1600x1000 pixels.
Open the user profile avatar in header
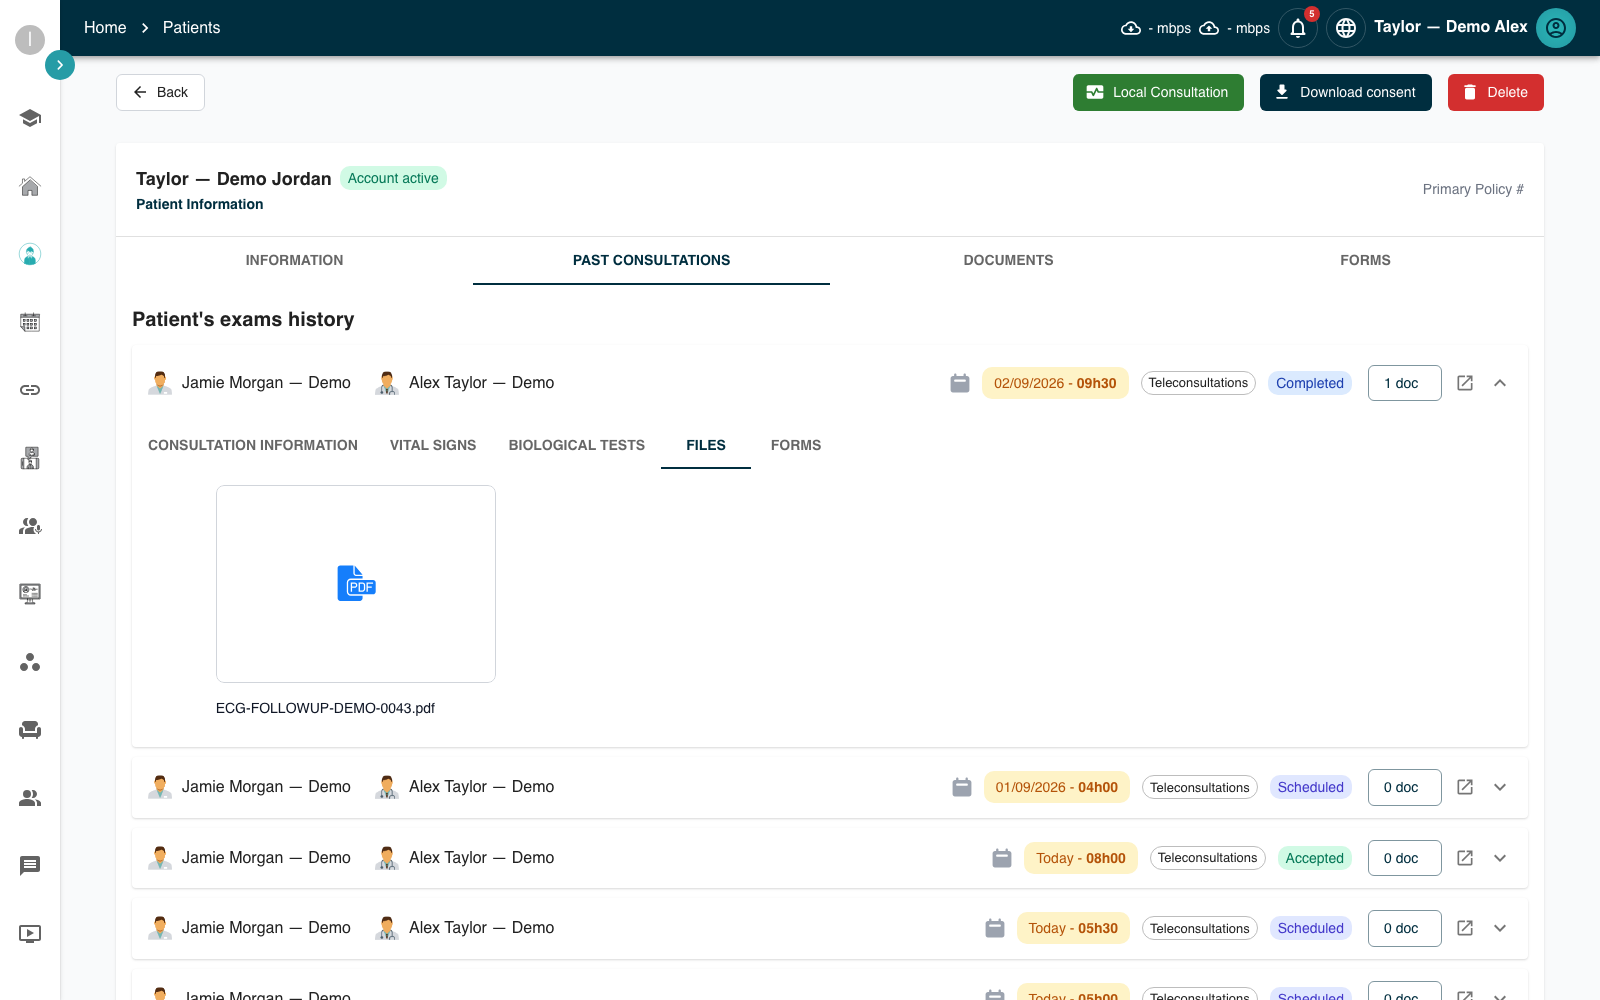[1556, 28]
